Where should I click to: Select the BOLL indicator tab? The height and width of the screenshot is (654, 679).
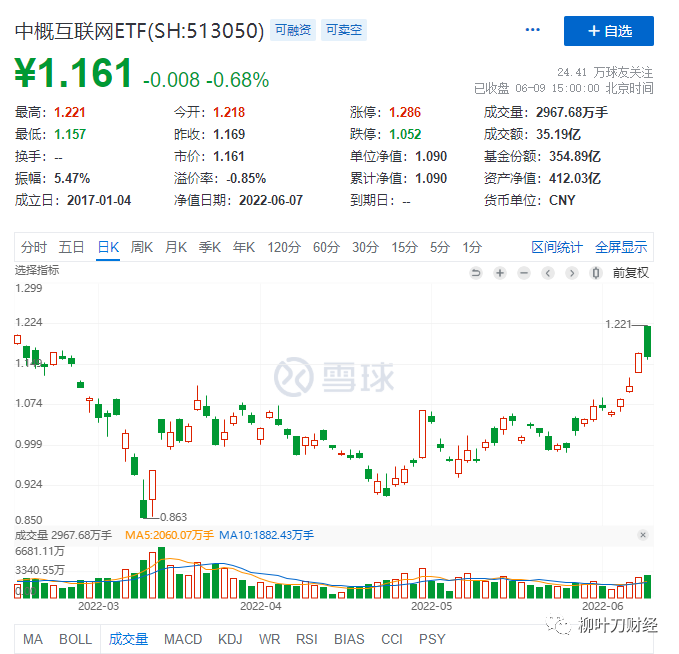pyautogui.click(x=75, y=639)
